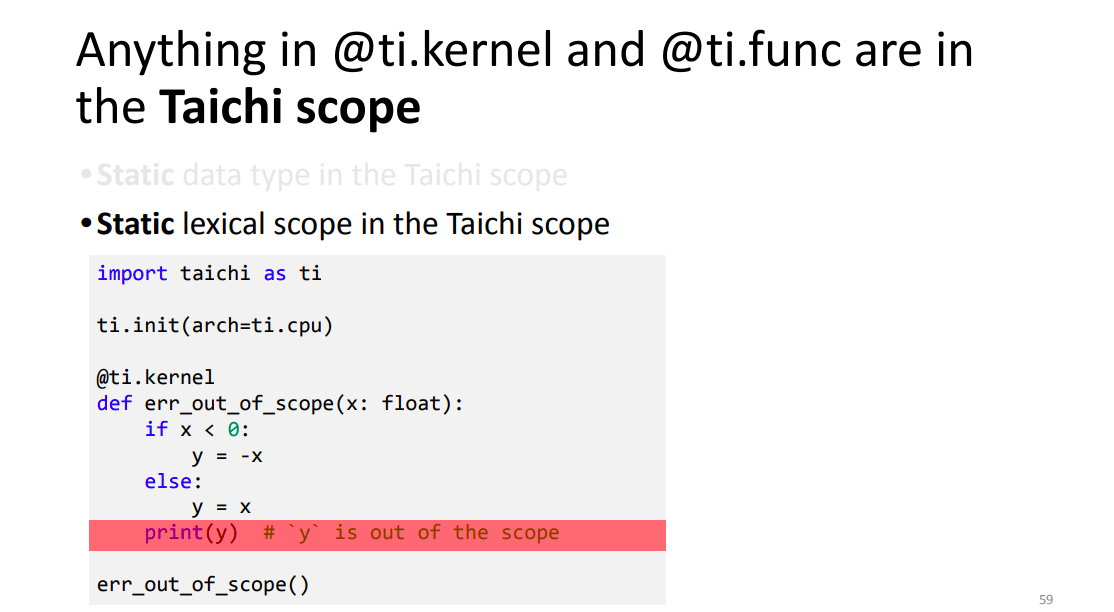Click the 'def' keyword in the code
The image size is (1114, 612).
click(x=114, y=404)
